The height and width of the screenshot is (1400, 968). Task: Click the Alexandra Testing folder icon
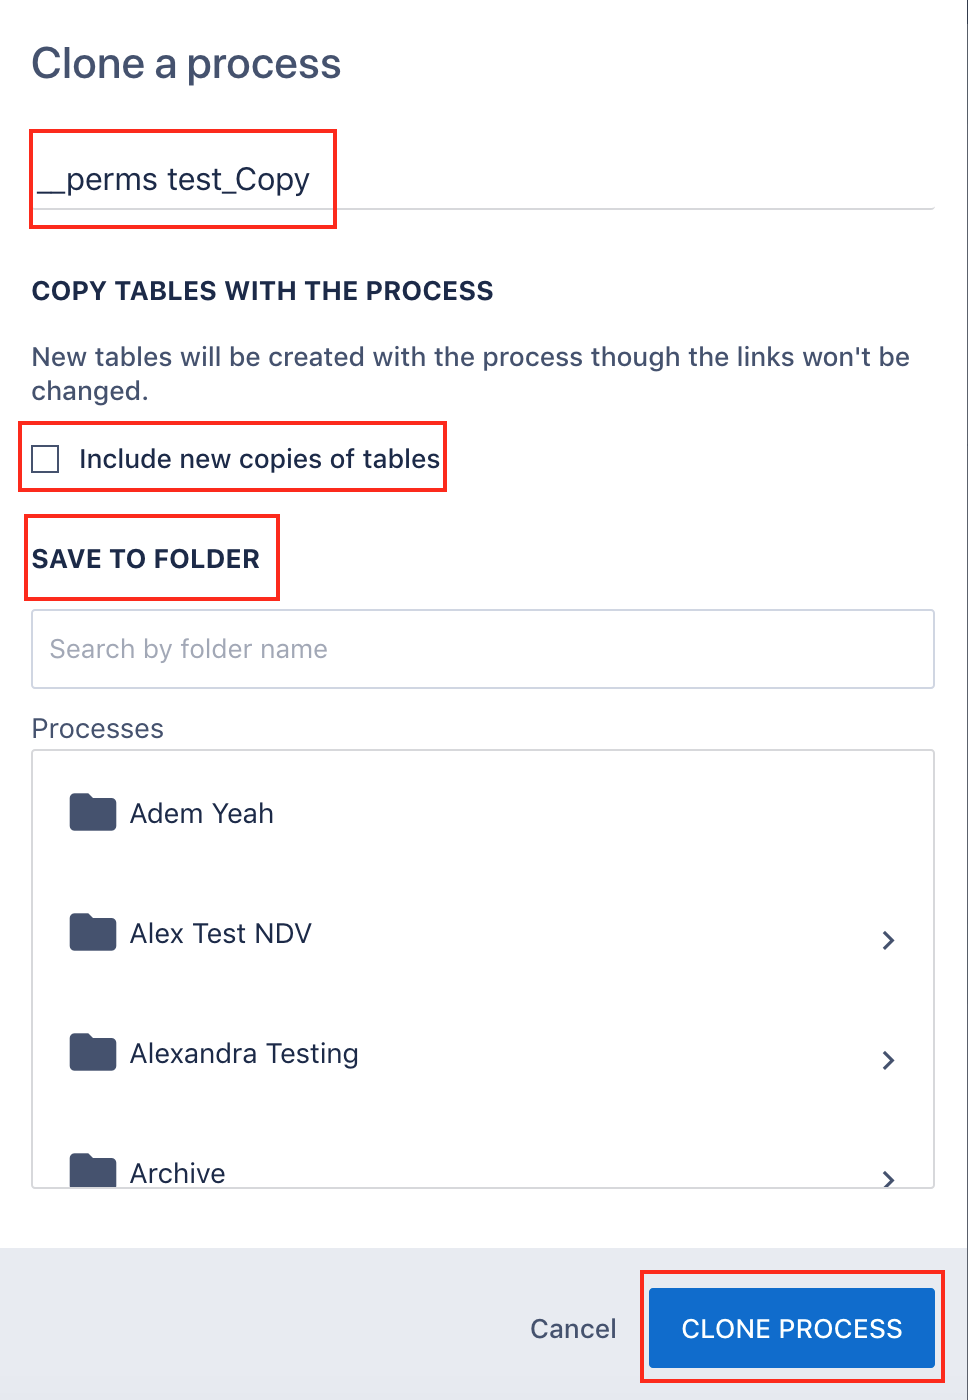click(x=92, y=1052)
